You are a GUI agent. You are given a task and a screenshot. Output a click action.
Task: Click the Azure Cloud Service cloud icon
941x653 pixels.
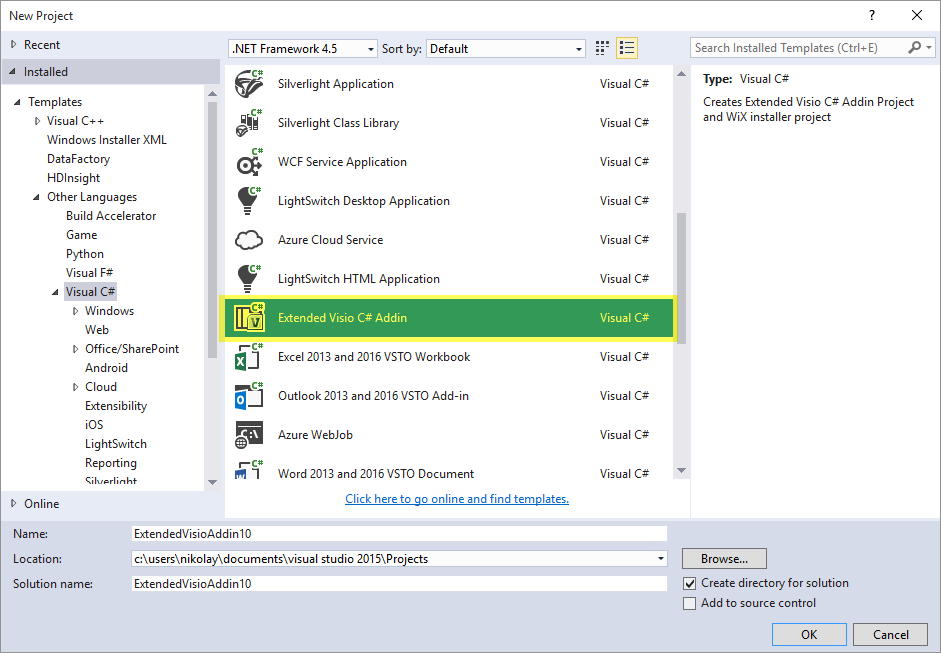click(x=249, y=240)
